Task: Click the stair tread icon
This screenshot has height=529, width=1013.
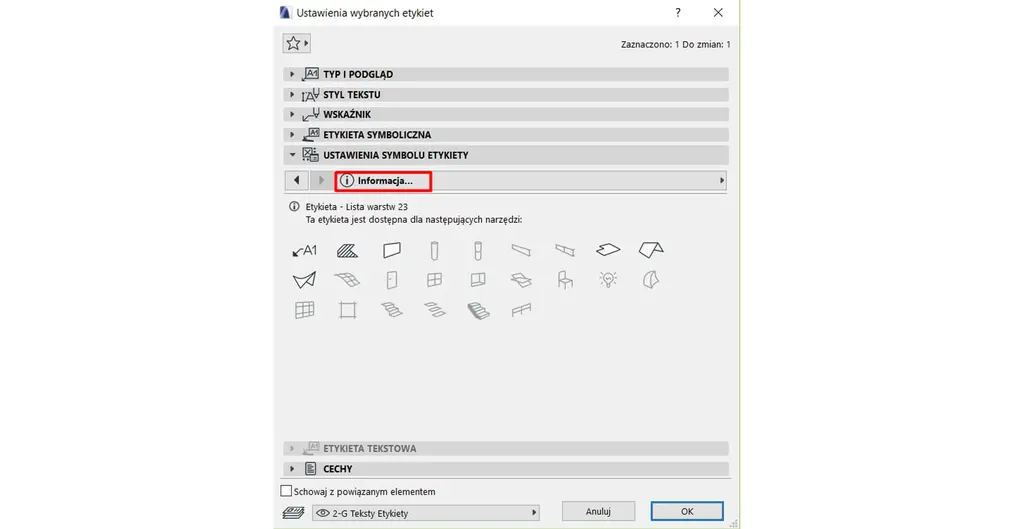Action: 435,310
